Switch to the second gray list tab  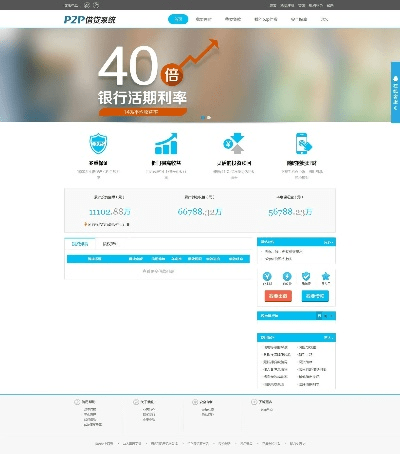[109, 244]
